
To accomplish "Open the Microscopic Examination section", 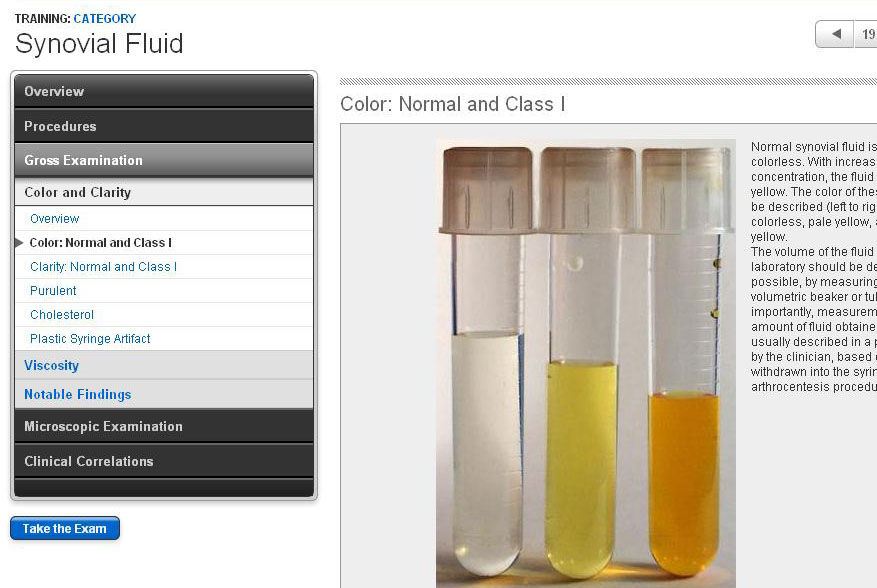I will pyautogui.click(x=164, y=426).
